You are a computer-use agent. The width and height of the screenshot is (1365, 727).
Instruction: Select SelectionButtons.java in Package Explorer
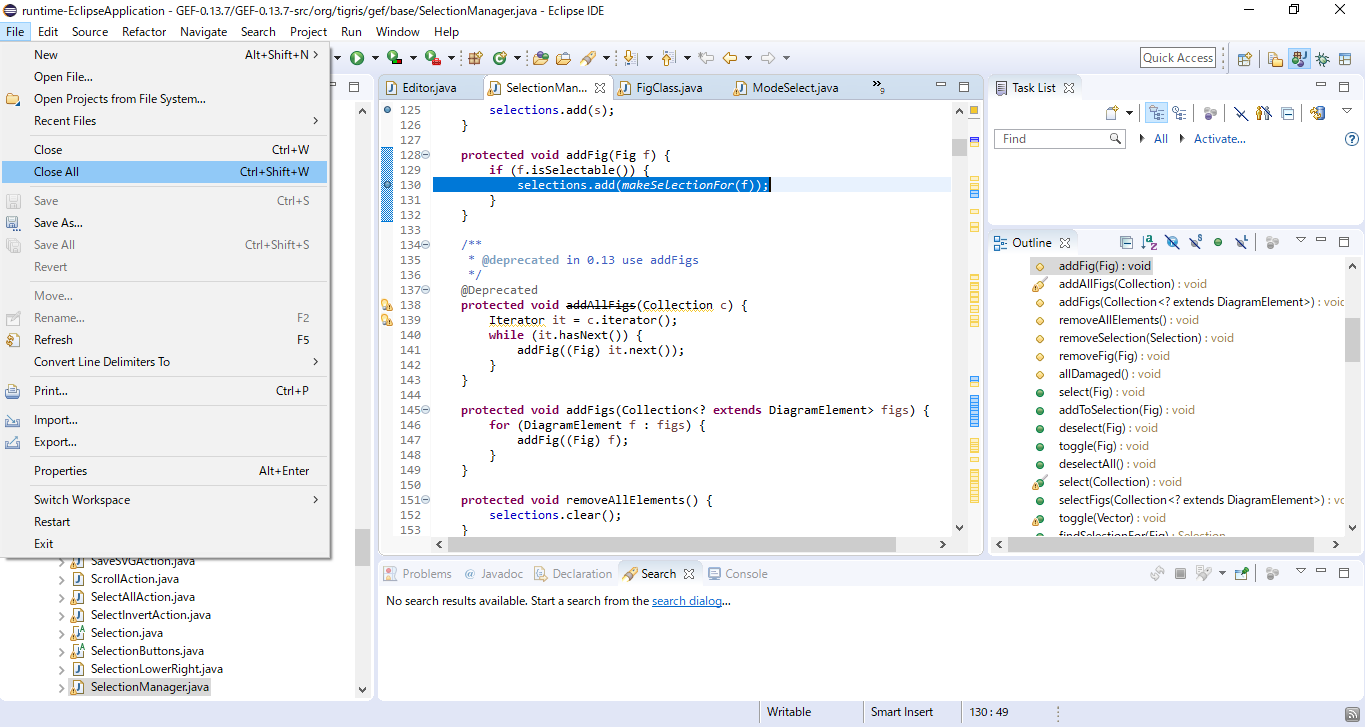[147, 651]
